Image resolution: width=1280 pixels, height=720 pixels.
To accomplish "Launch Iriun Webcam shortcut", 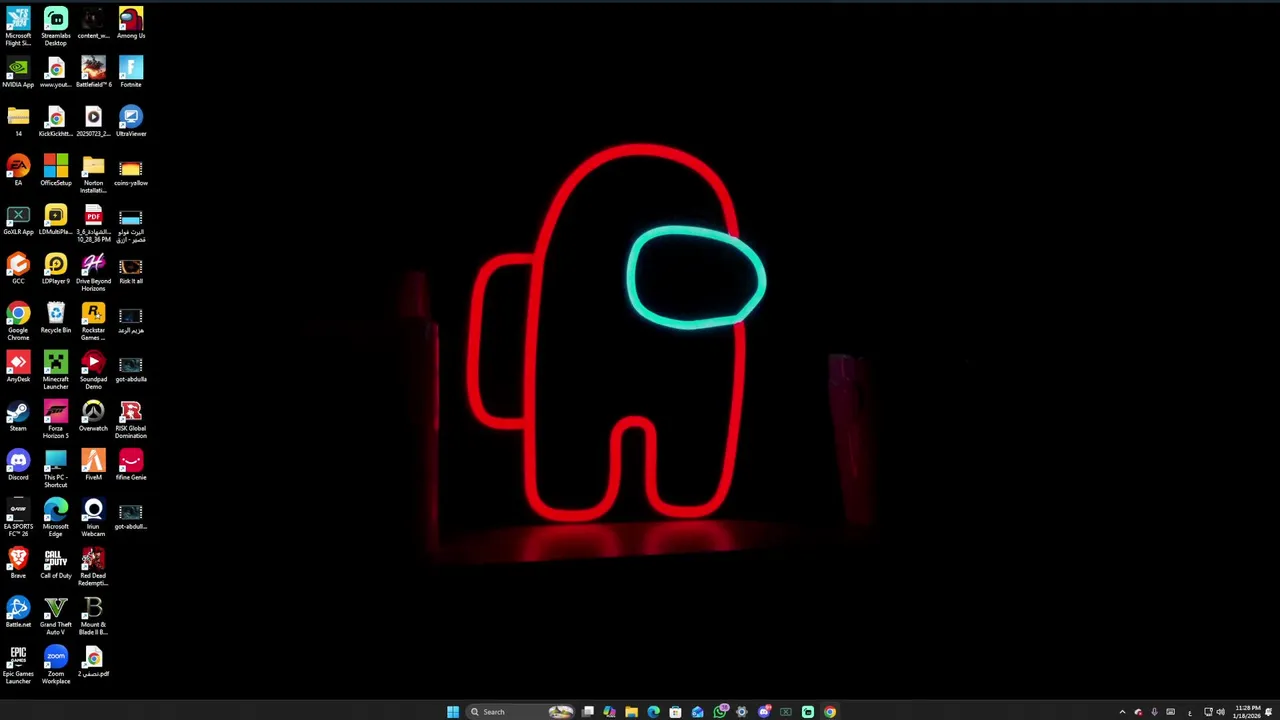I will point(93,517).
